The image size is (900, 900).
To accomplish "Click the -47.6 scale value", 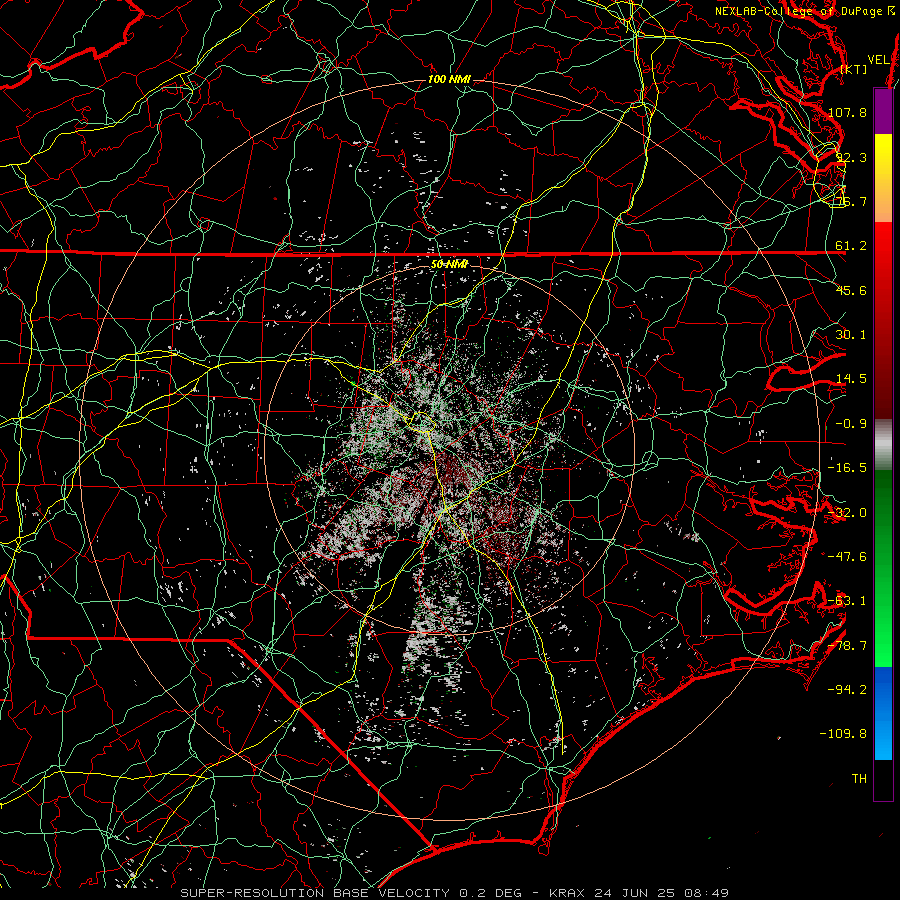I will click(847, 557).
